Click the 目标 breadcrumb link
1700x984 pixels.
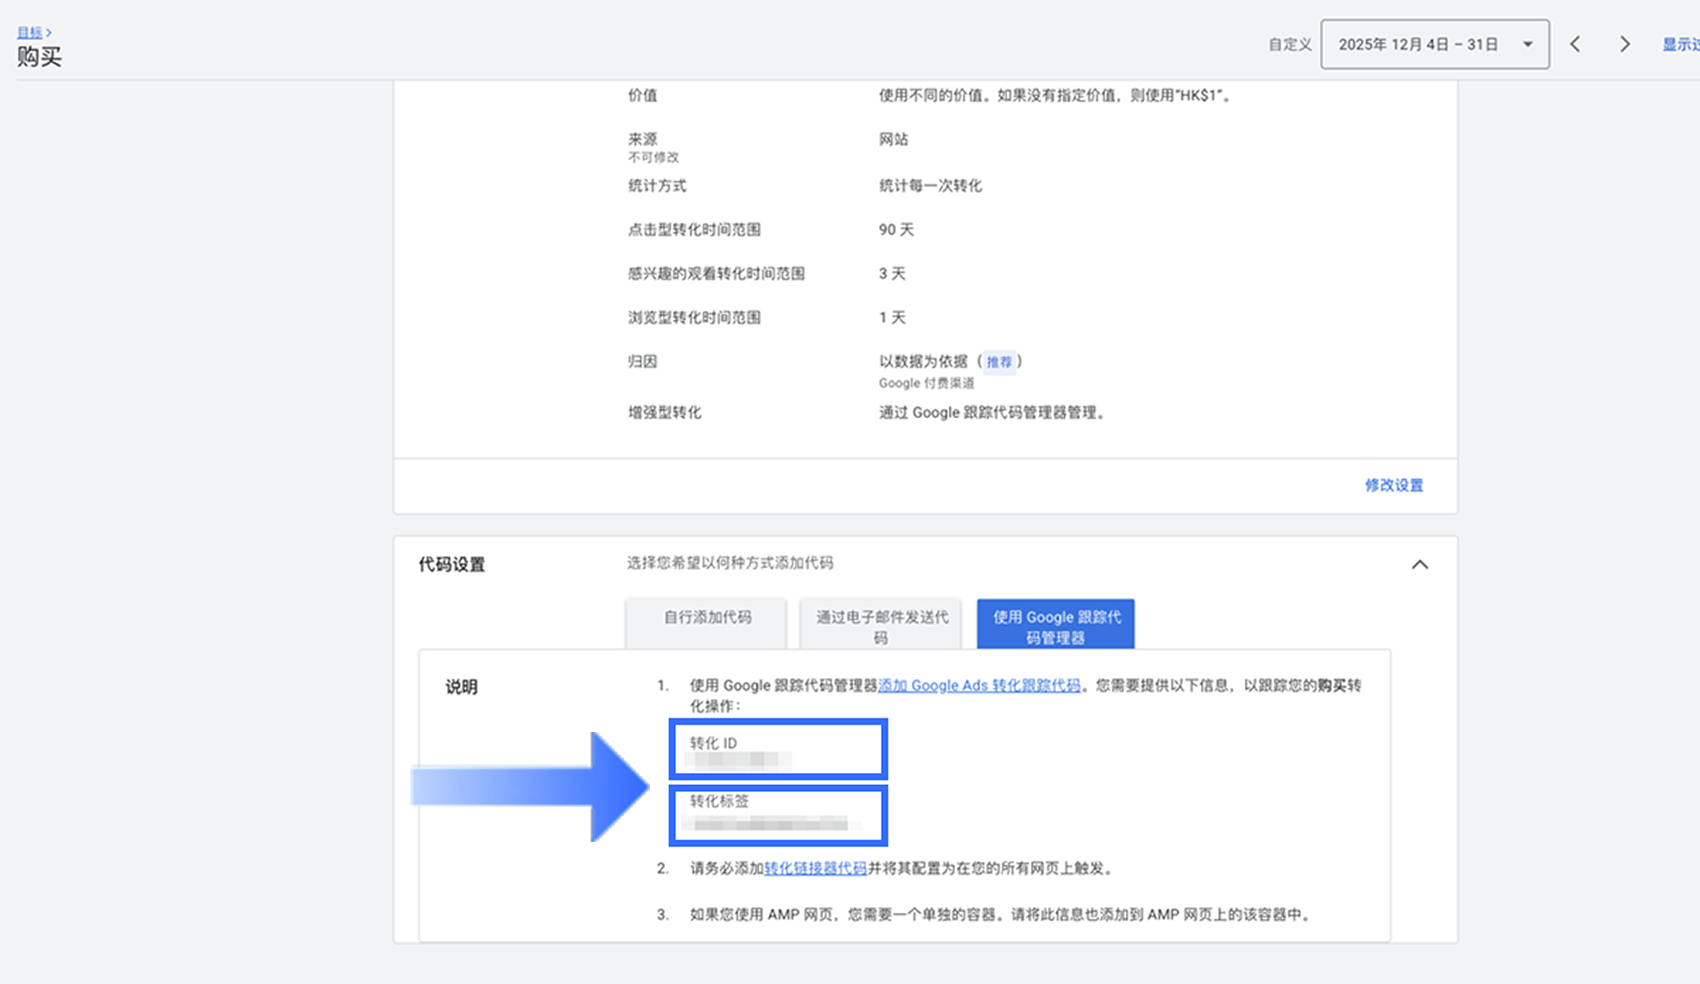(x=29, y=32)
